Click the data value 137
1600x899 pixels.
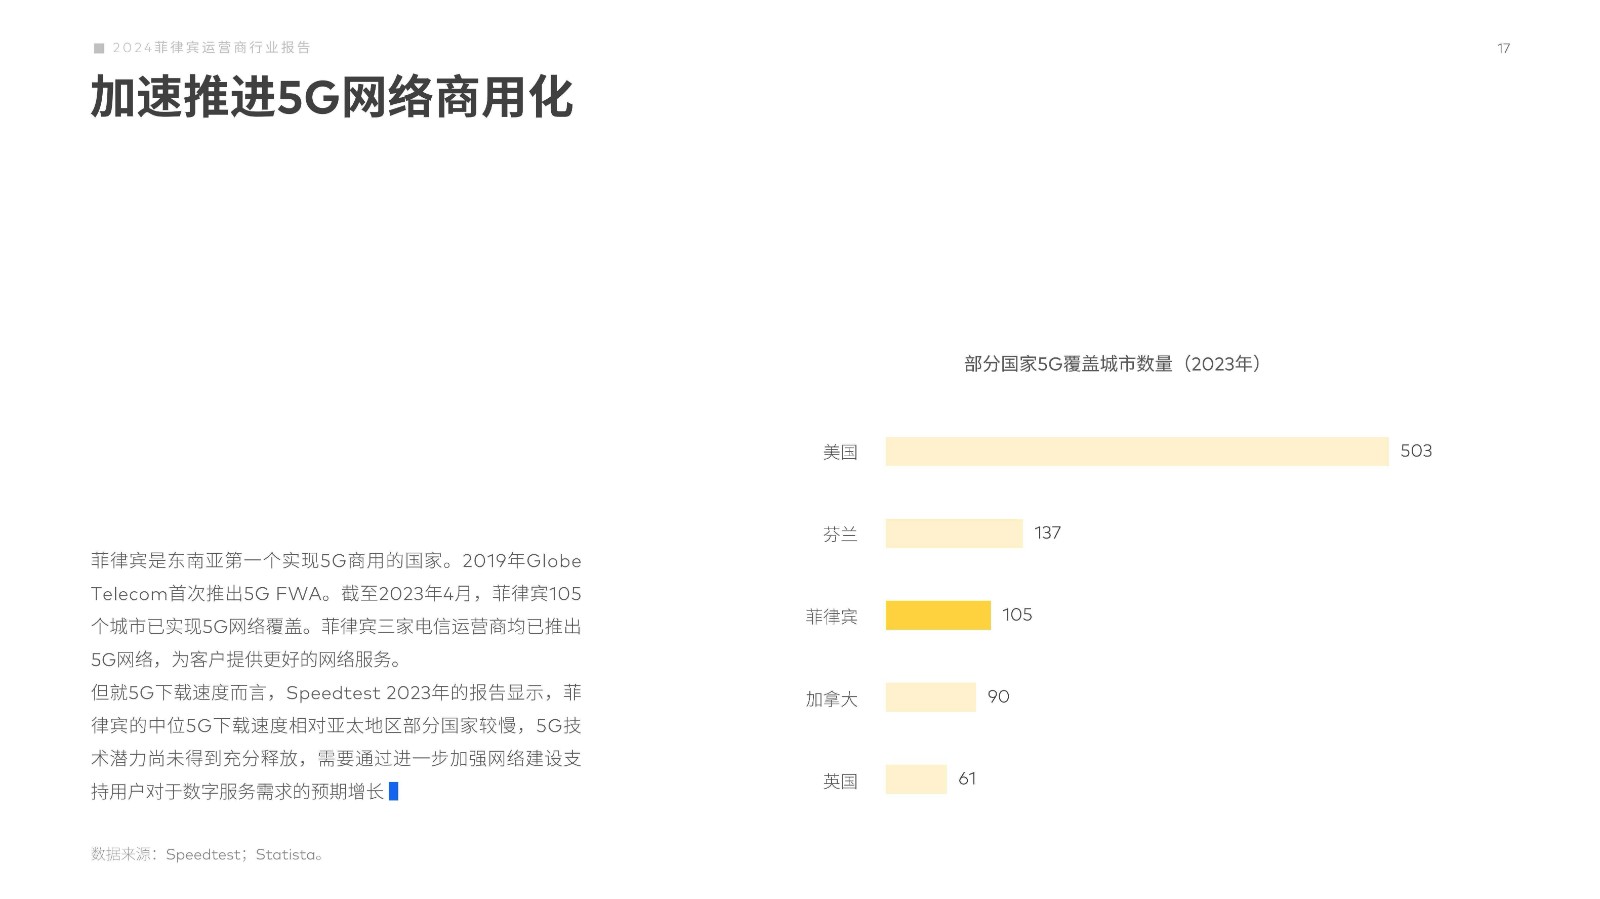1047,533
